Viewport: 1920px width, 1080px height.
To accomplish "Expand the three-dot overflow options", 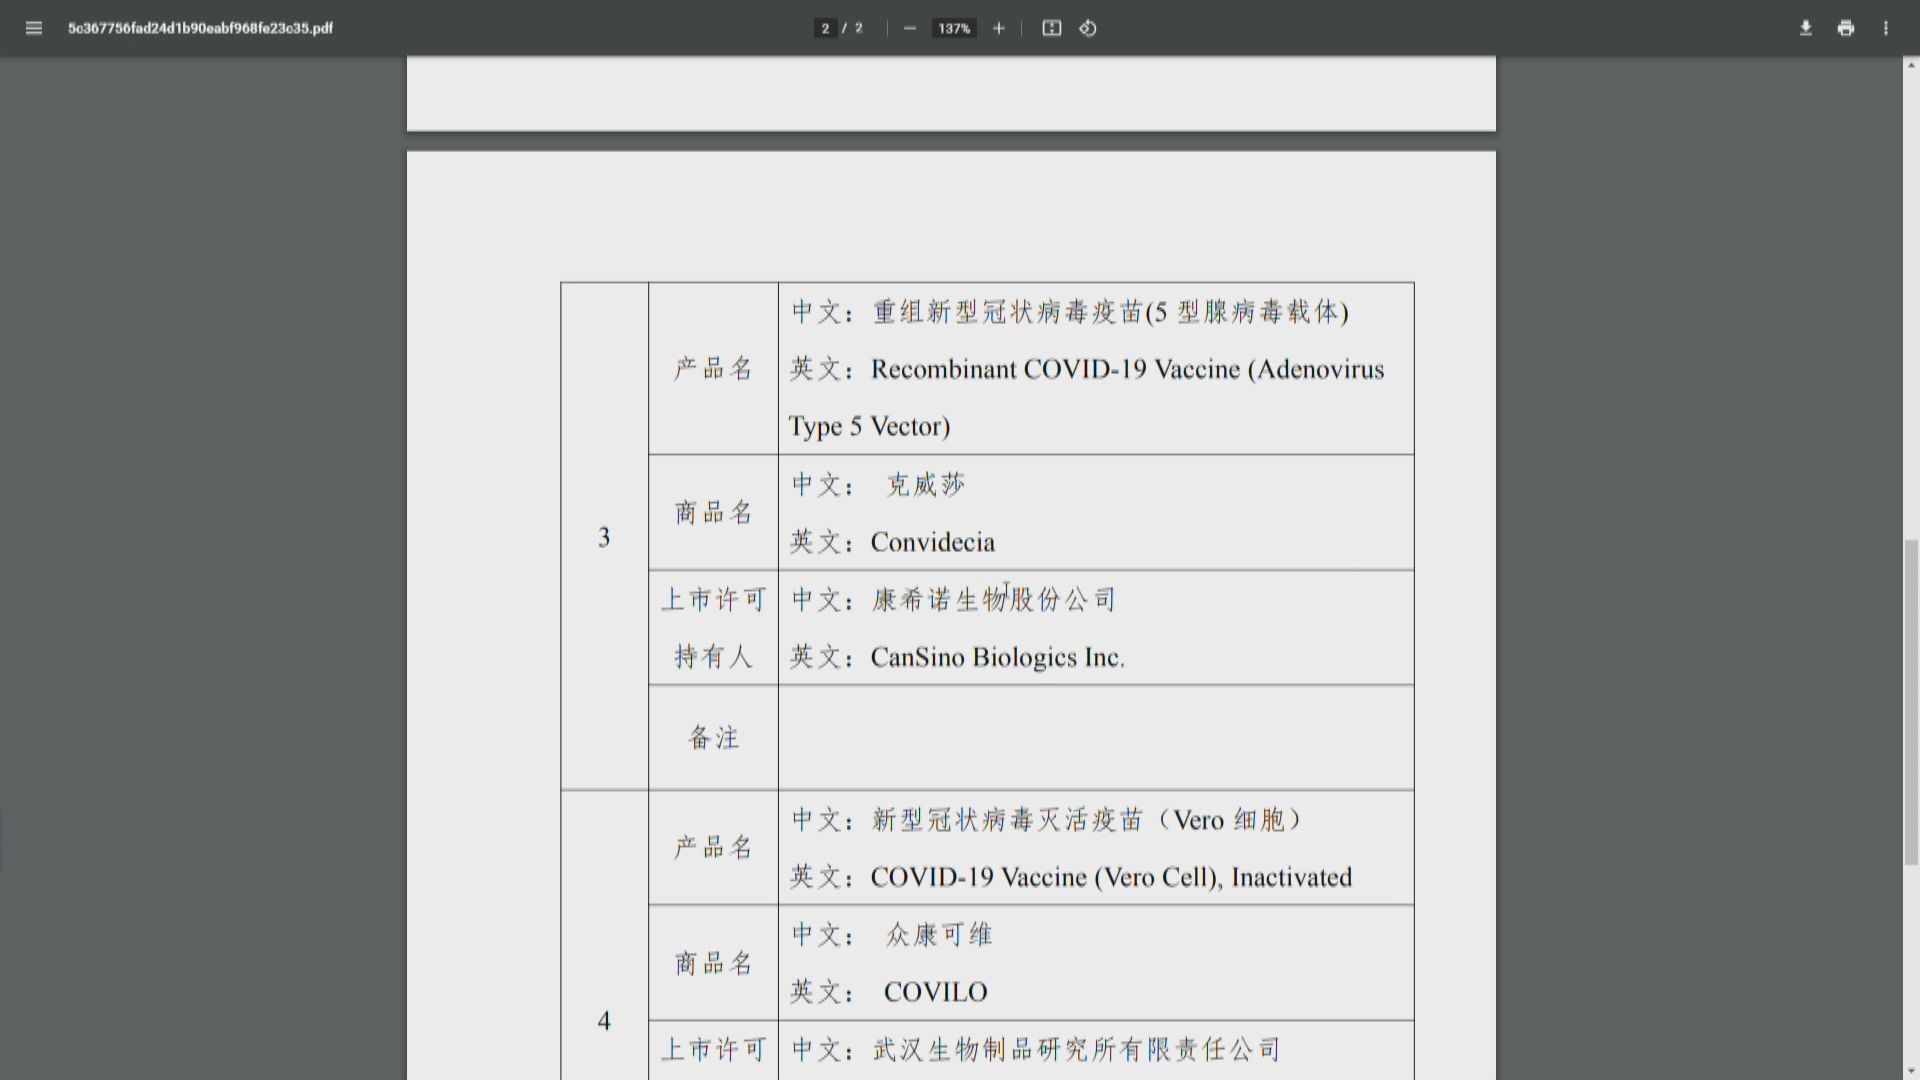I will [1887, 28].
